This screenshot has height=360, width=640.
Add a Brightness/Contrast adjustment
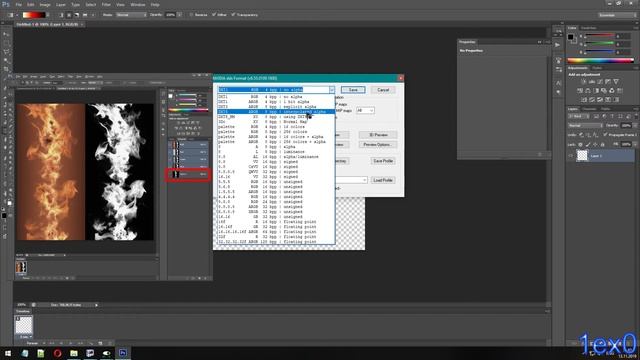pyautogui.click(x=584, y=82)
